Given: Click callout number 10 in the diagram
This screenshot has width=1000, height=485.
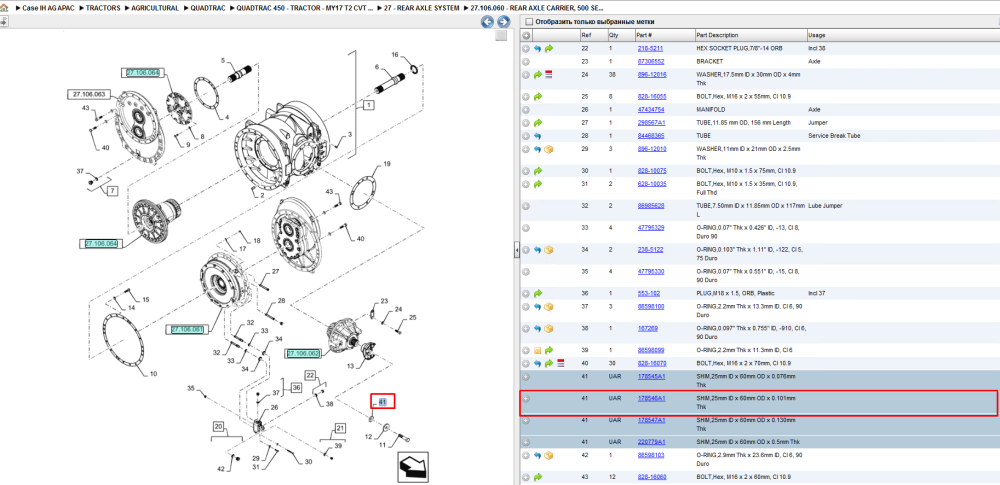Looking at the screenshot, I should pyautogui.click(x=153, y=373).
